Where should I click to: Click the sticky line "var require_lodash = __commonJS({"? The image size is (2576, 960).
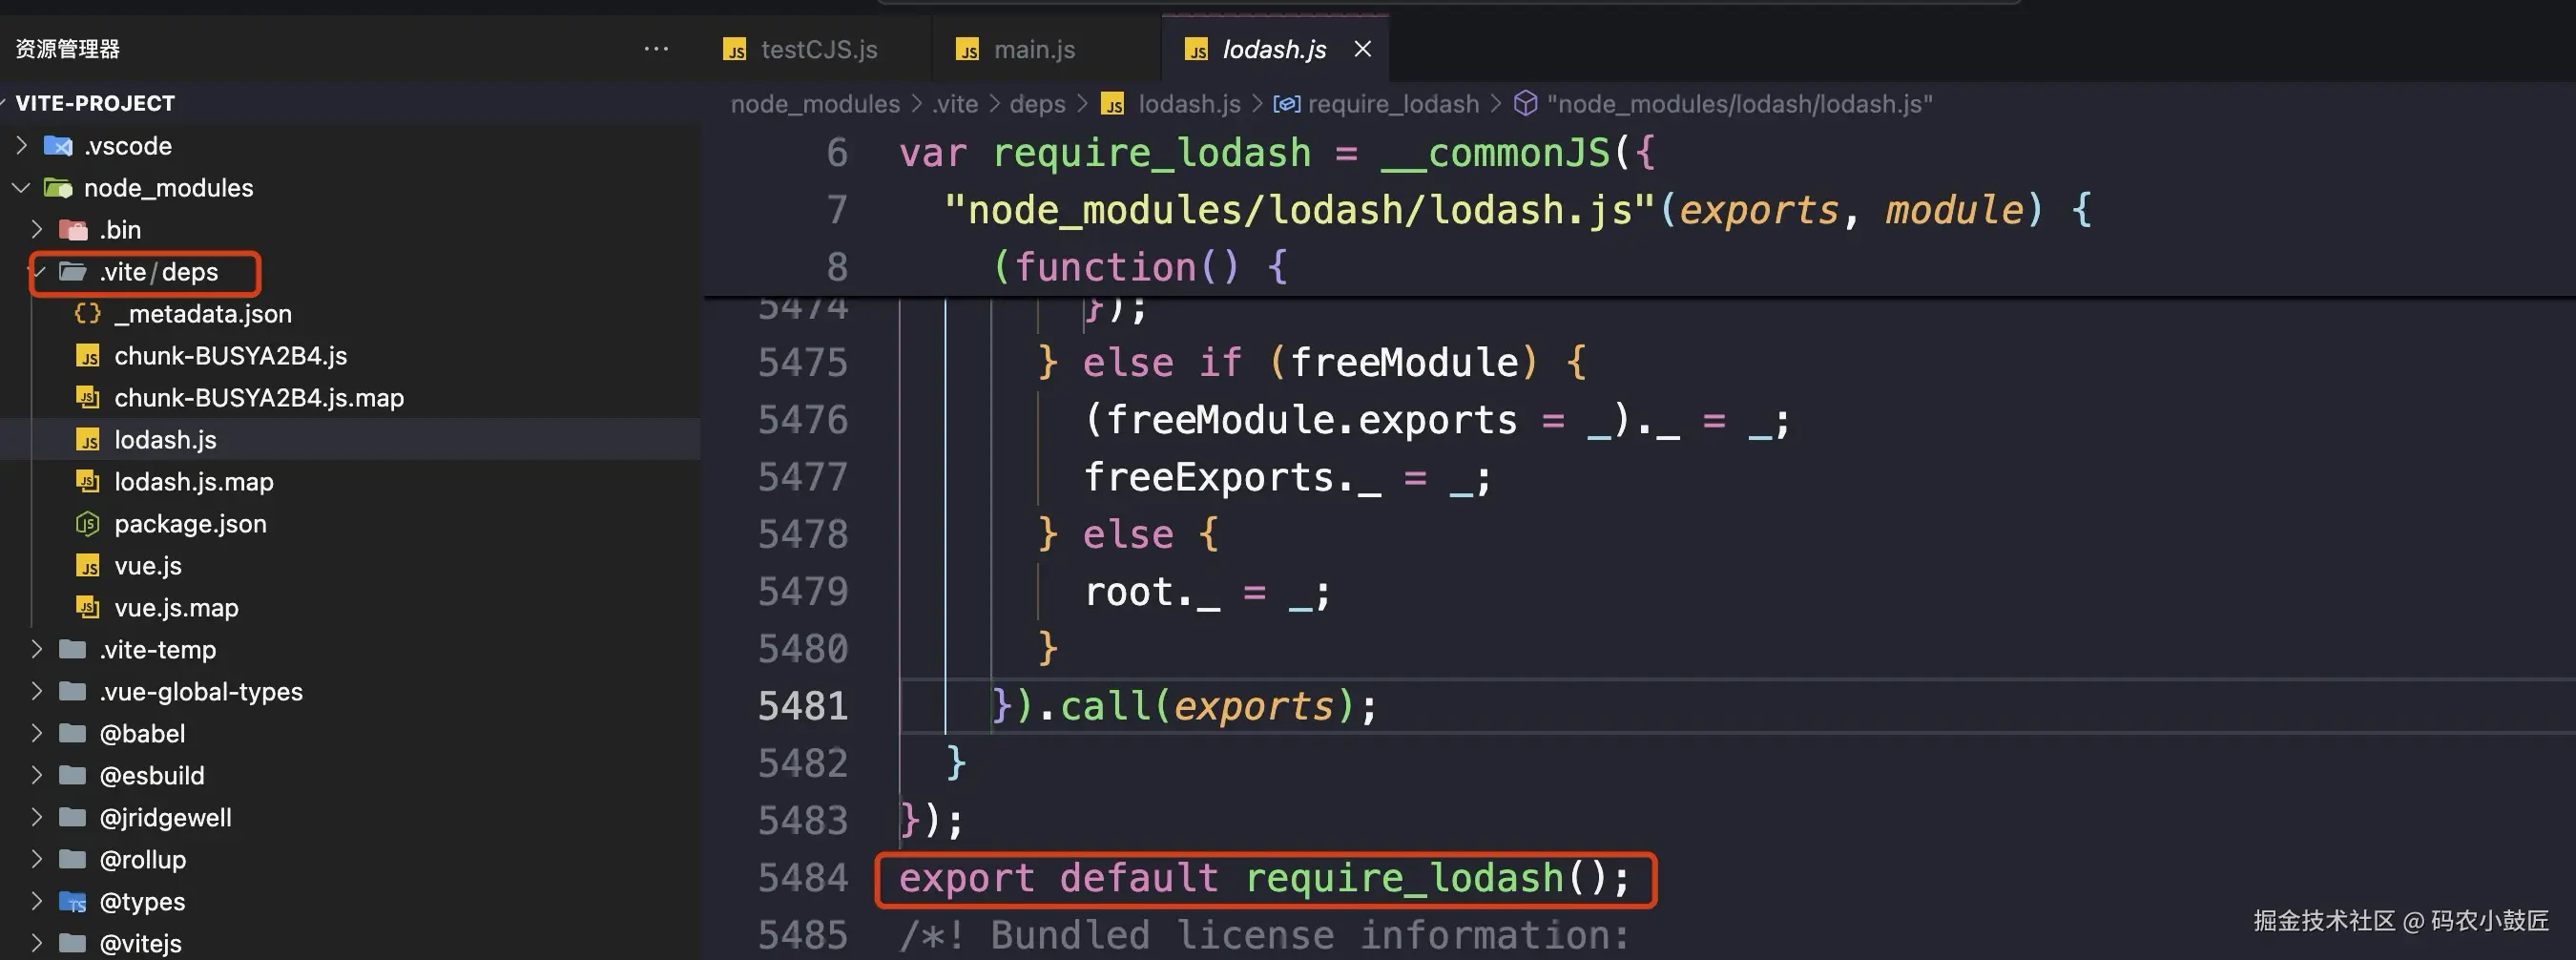click(1277, 153)
